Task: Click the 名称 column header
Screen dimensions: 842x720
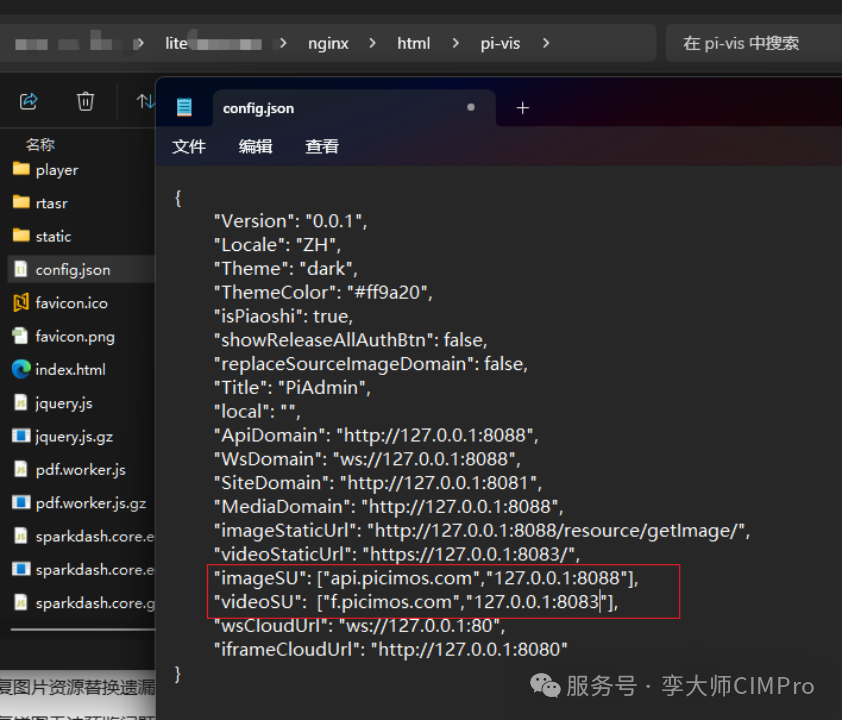Action: point(40,144)
